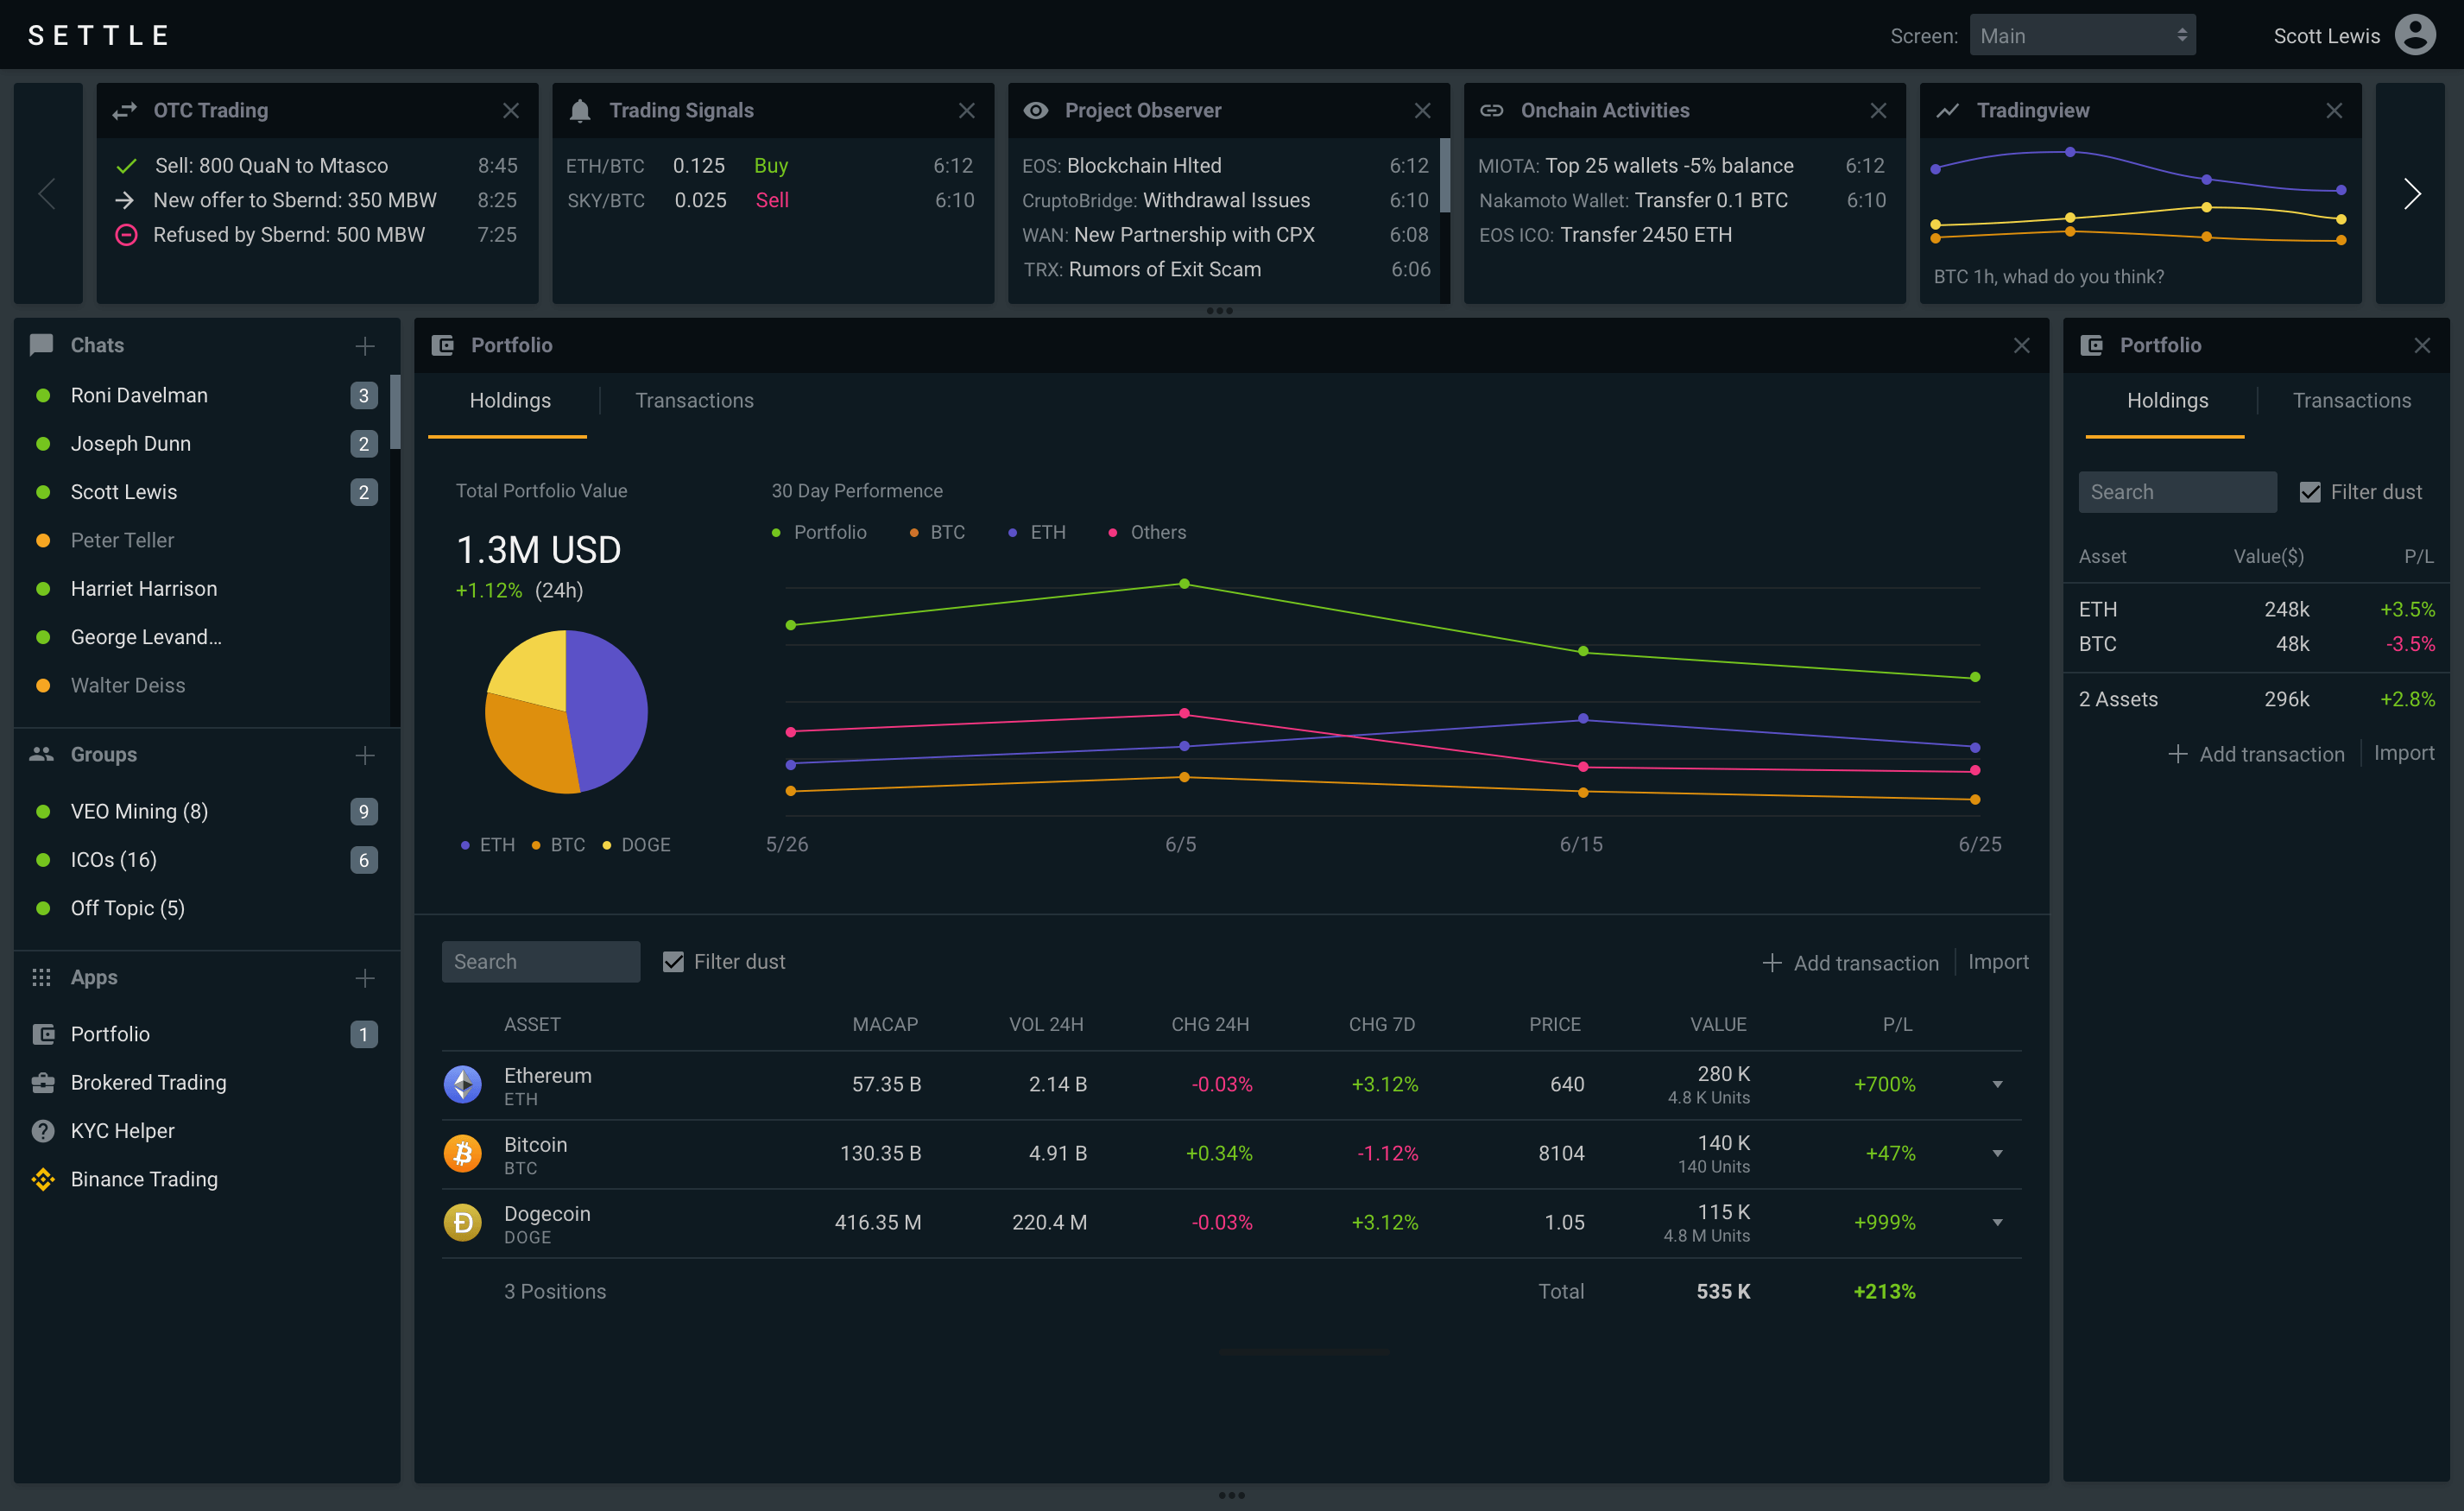Screen dimensions: 2464x1511
Task: Click the Brokered Trading briefcase icon
Action: [x=43, y=1083]
